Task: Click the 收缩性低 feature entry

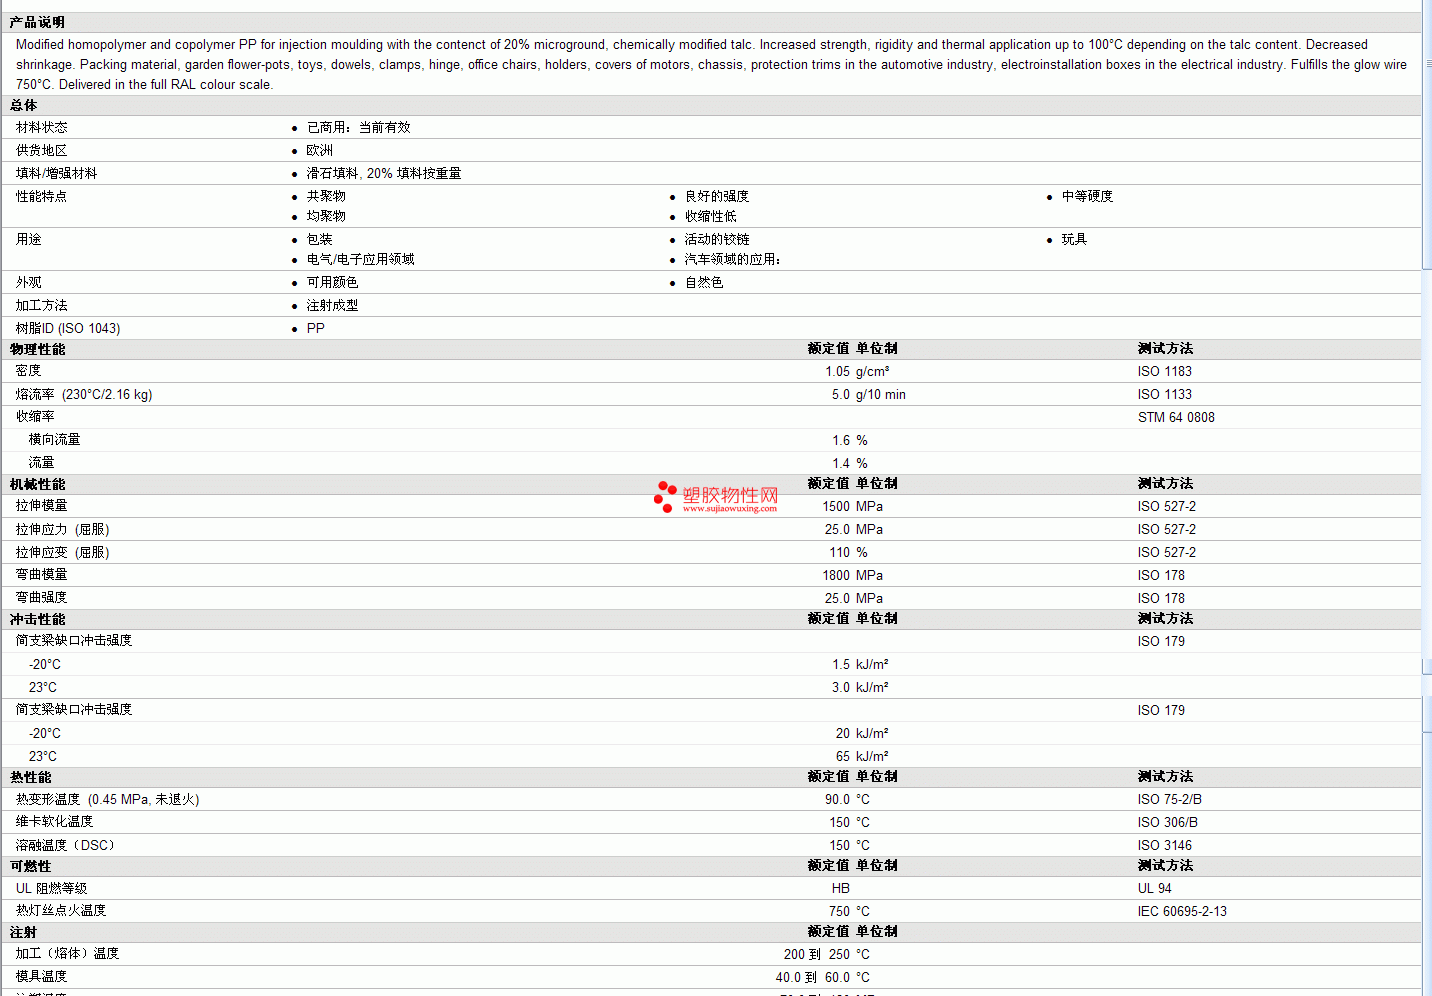Action: point(711,216)
